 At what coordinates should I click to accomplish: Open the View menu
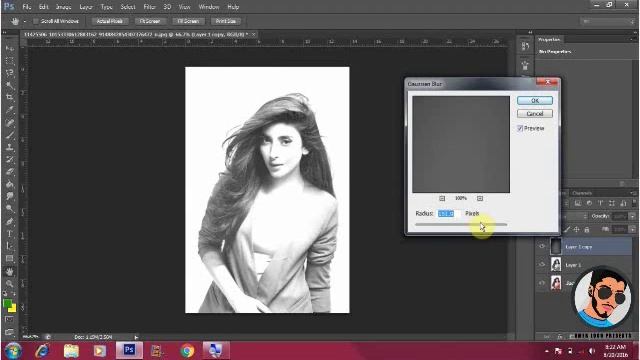tap(184, 7)
